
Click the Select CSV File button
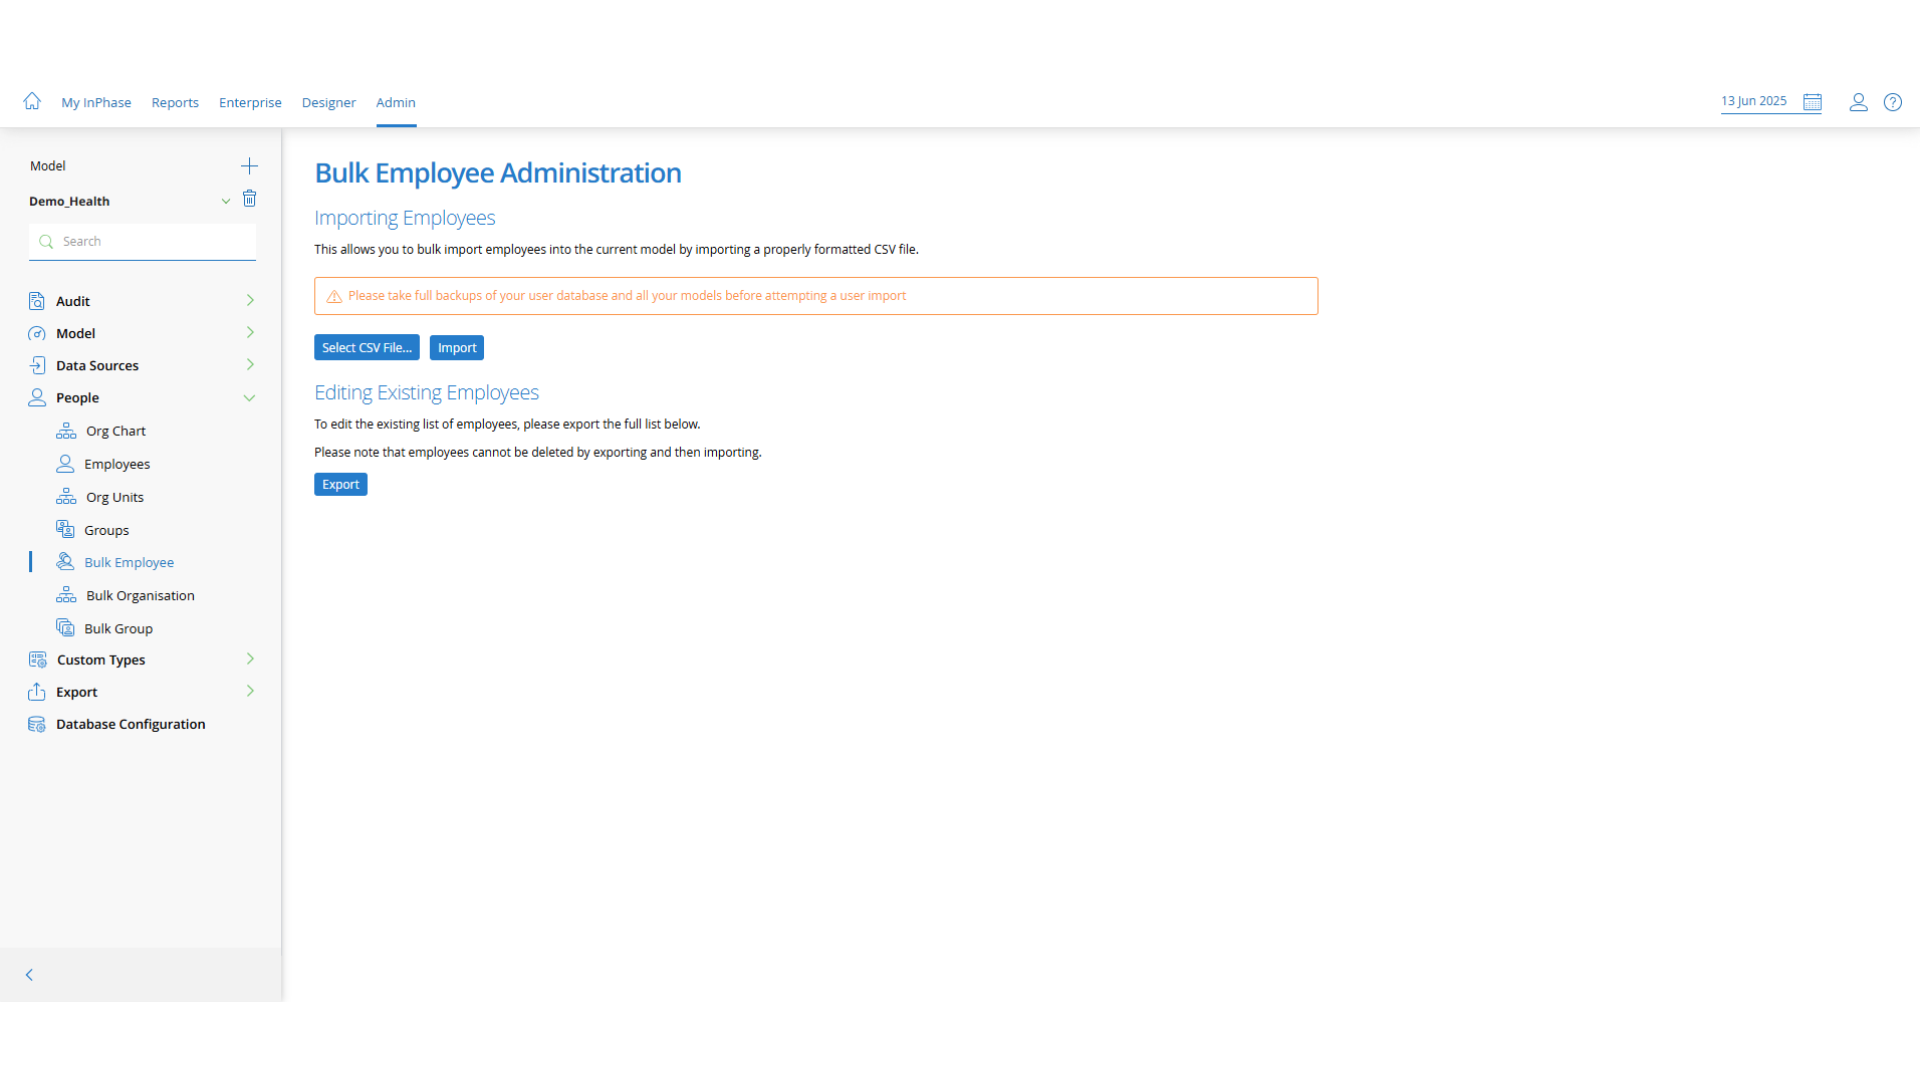coord(367,348)
